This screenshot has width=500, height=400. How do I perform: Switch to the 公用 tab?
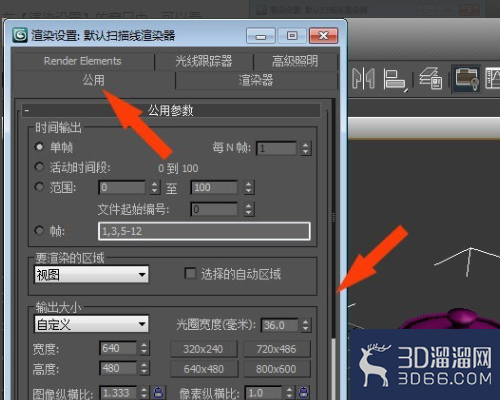(x=94, y=80)
